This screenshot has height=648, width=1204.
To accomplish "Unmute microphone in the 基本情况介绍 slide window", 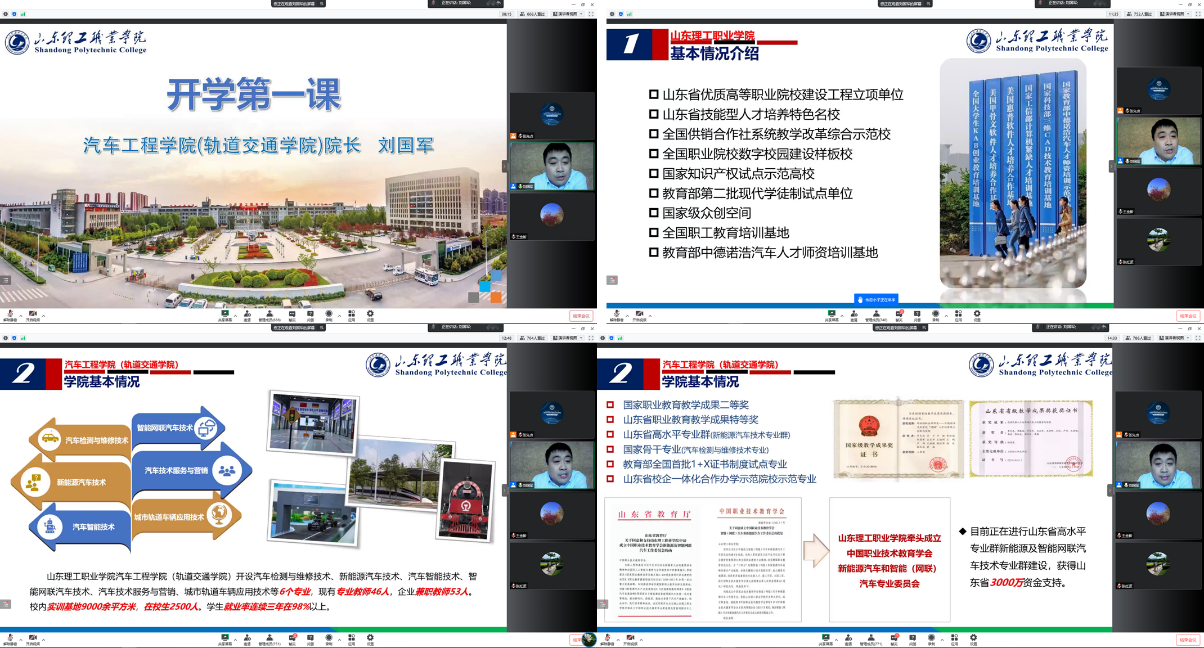I will coord(617,313).
